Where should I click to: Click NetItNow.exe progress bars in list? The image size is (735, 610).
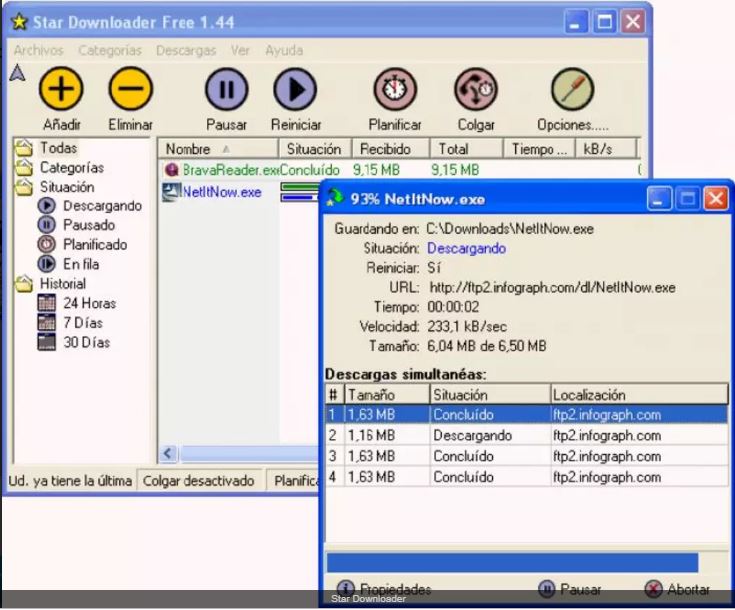pyautogui.click(x=300, y=192)
